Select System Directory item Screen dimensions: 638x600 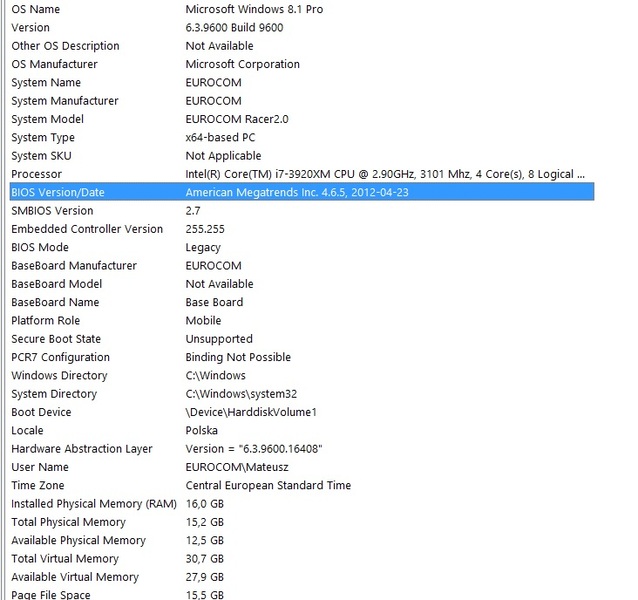tap(302, 393)
